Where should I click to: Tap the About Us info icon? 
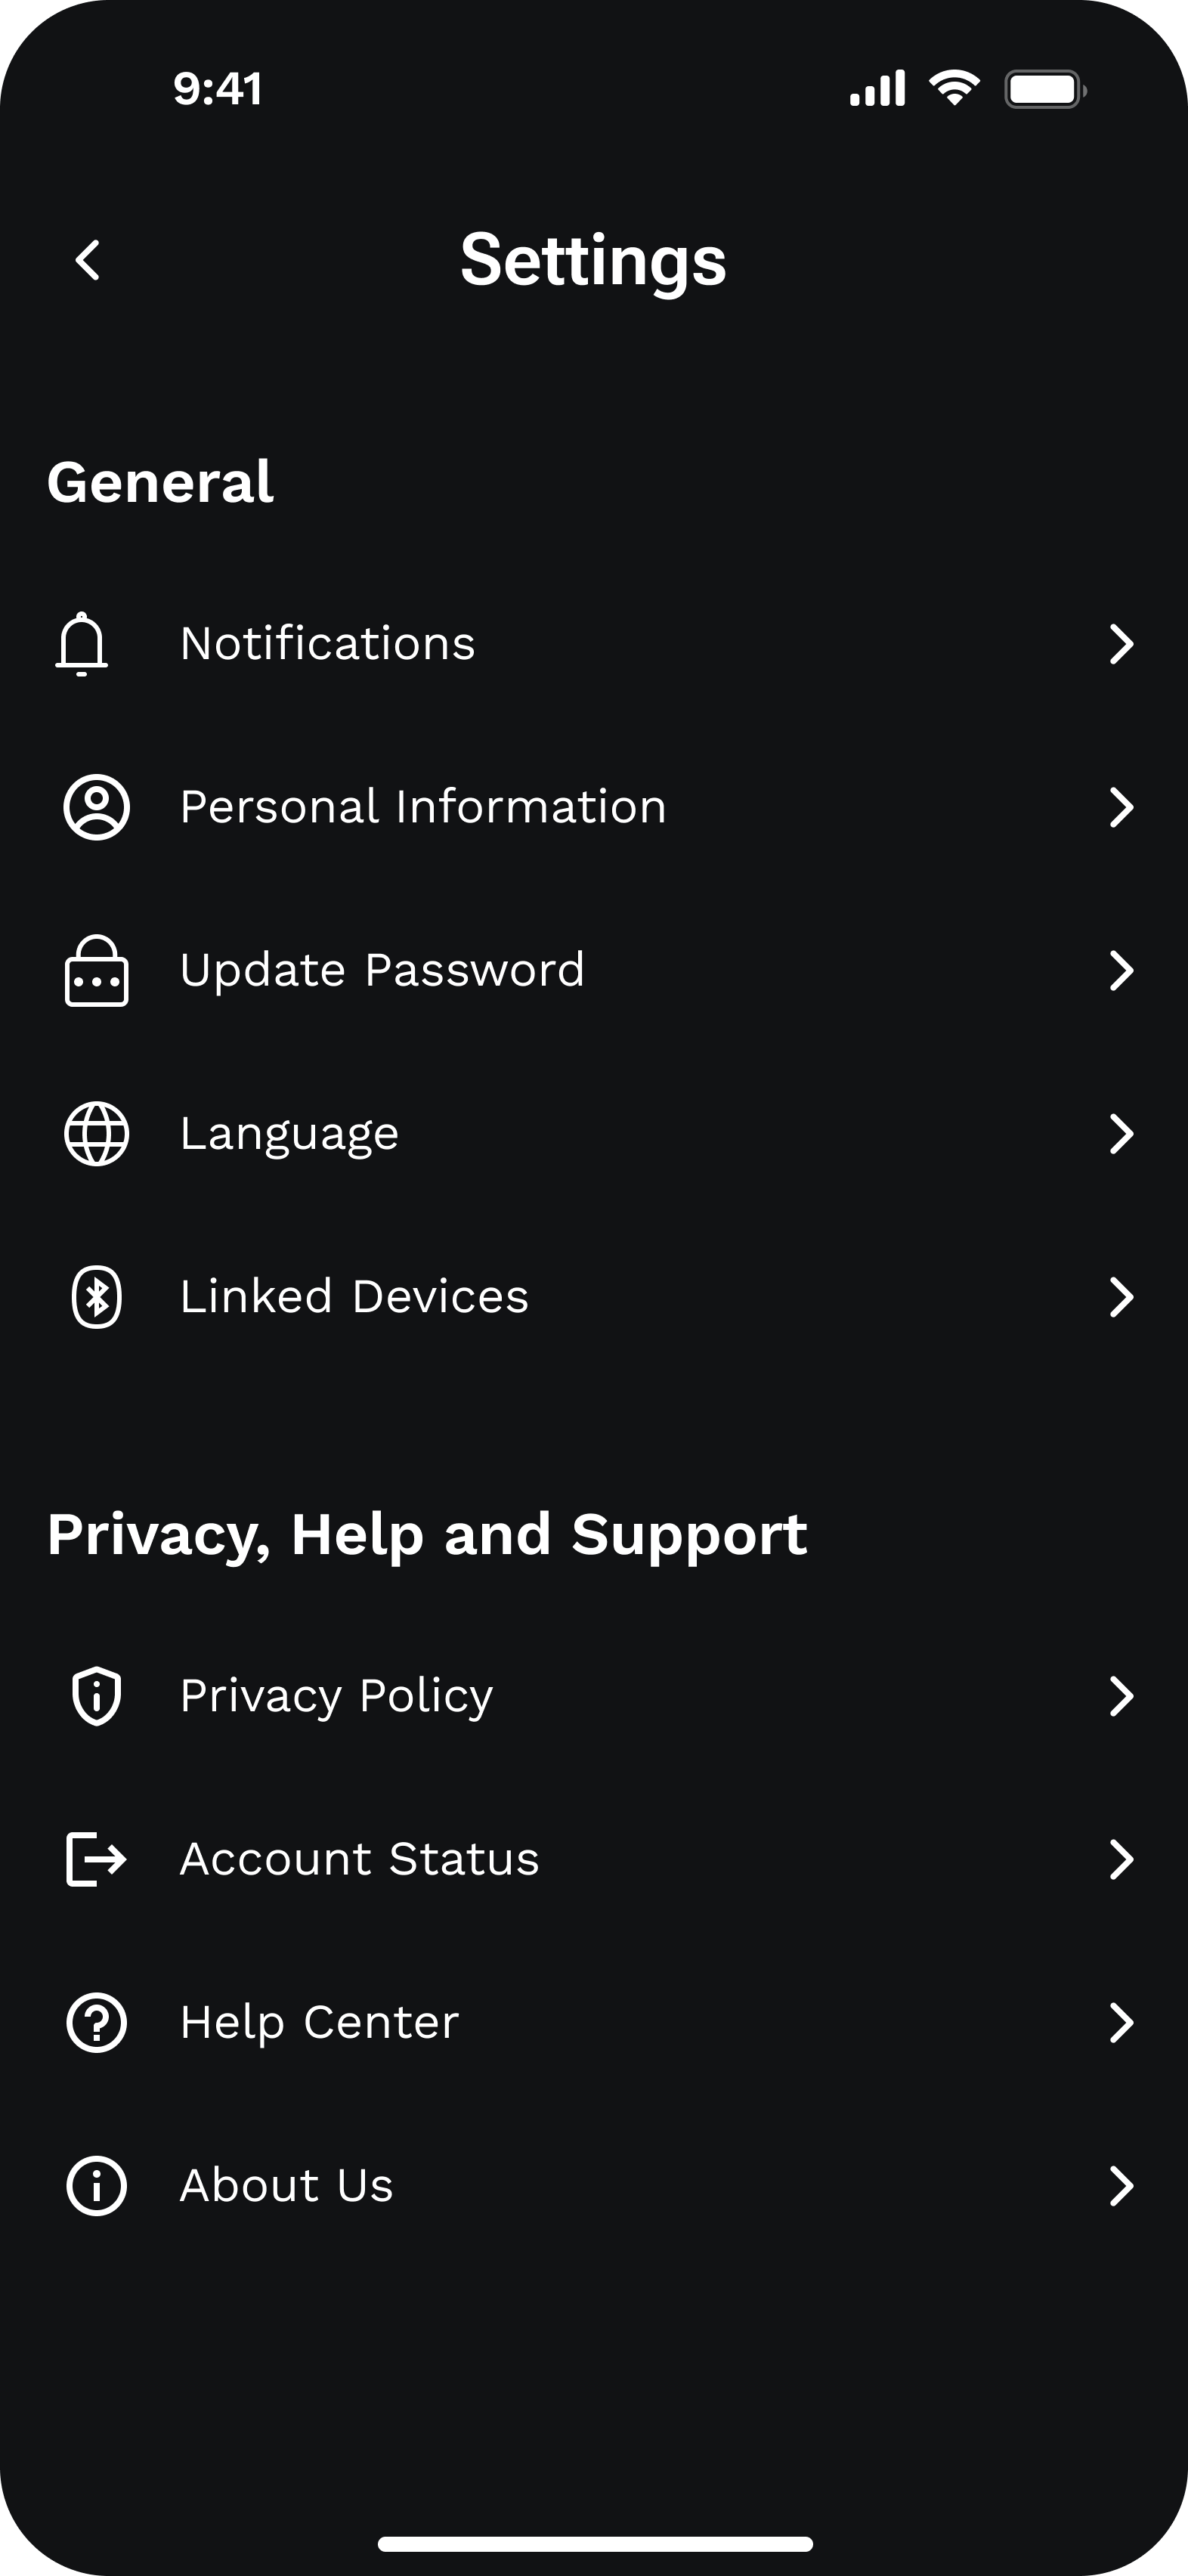point(96,2186)
